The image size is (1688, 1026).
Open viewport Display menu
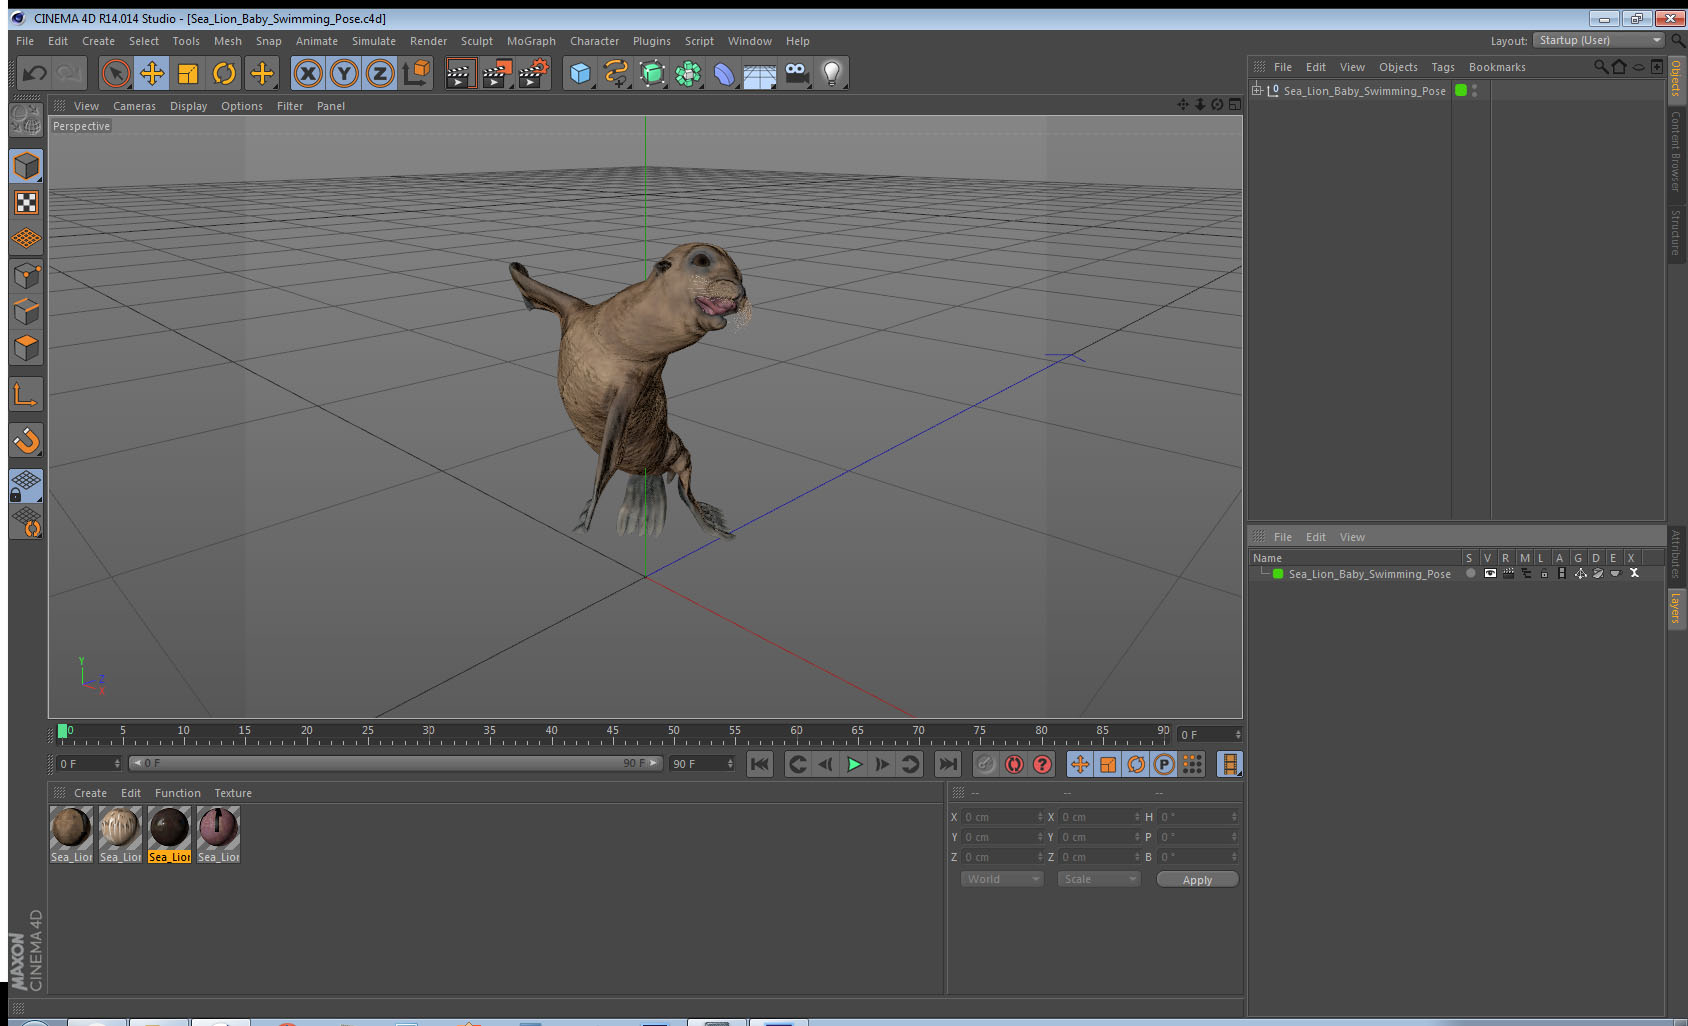click(188, 106)
